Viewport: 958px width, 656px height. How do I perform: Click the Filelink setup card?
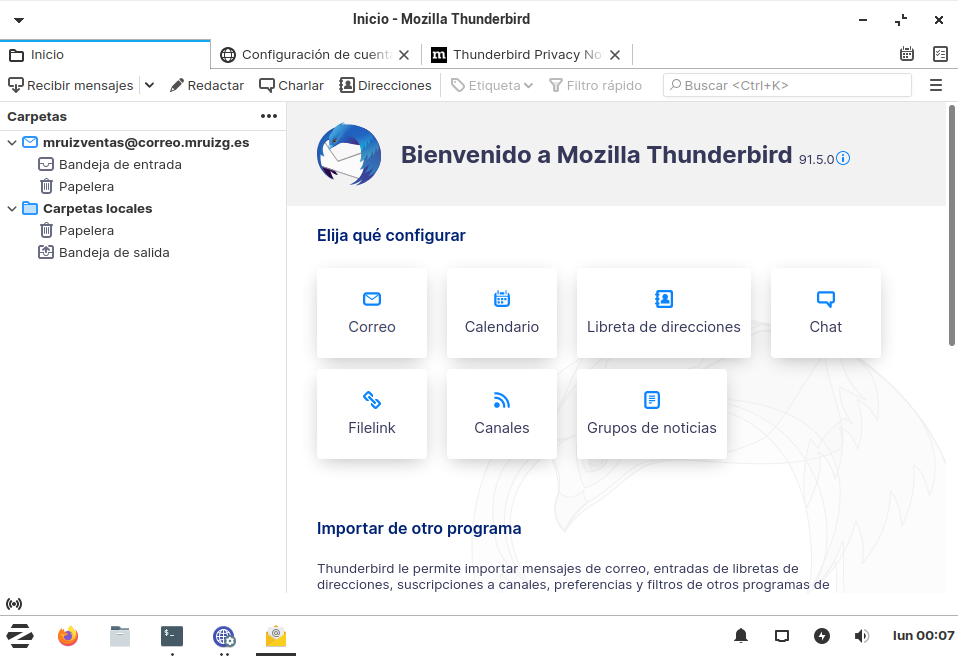point(372,414)
